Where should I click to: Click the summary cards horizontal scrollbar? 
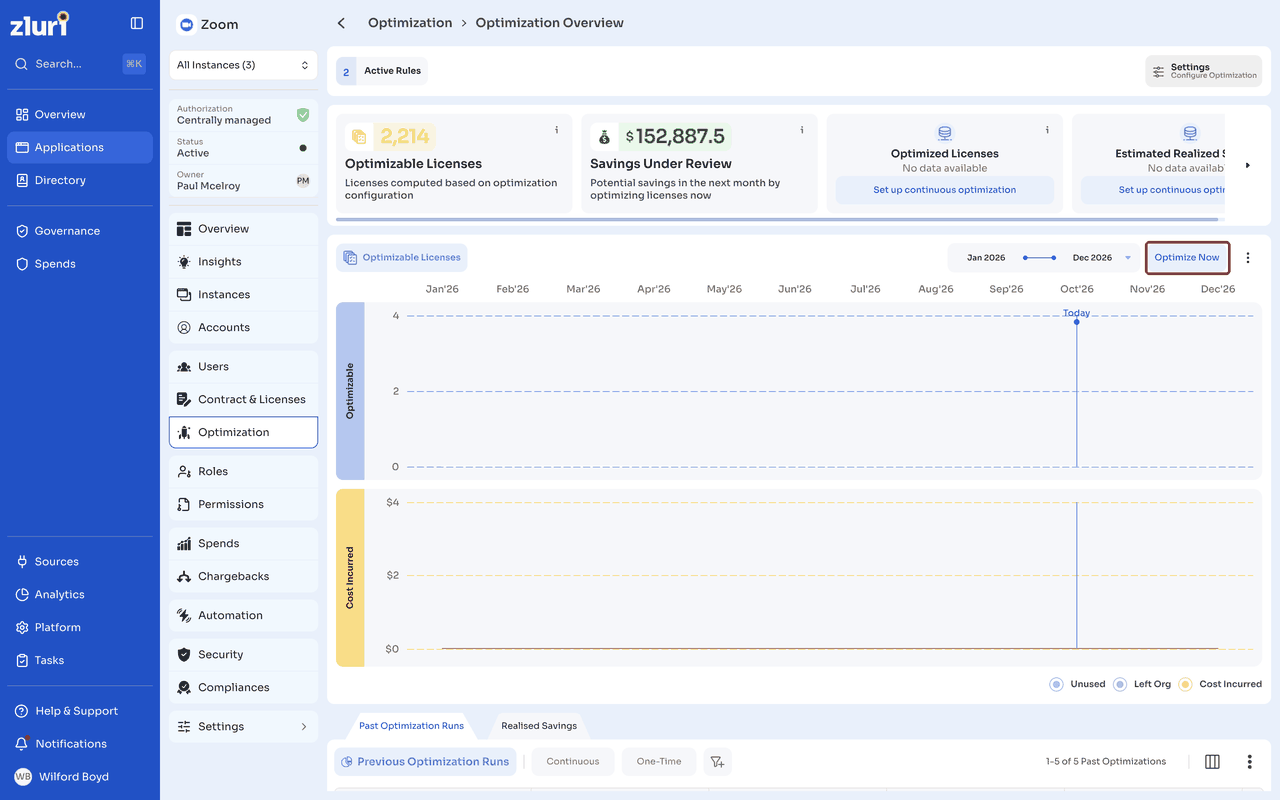click(x=775, y=219)
